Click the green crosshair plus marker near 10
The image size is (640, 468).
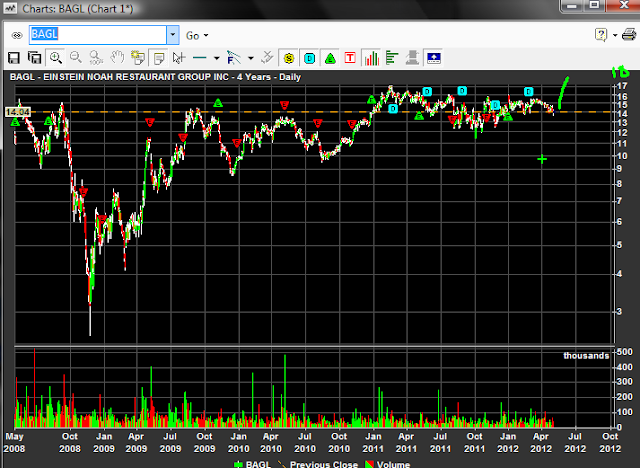tap(542, 159)
